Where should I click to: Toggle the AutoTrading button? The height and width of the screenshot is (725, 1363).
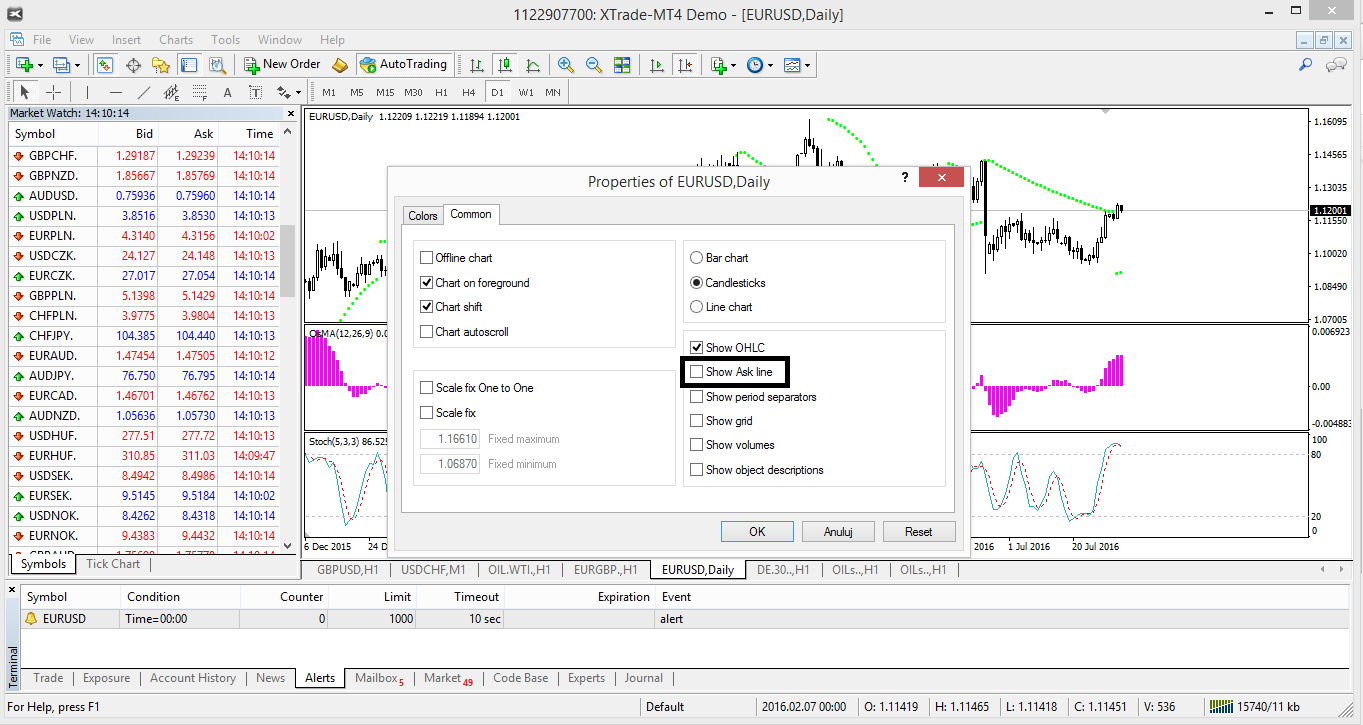(405, 65)
